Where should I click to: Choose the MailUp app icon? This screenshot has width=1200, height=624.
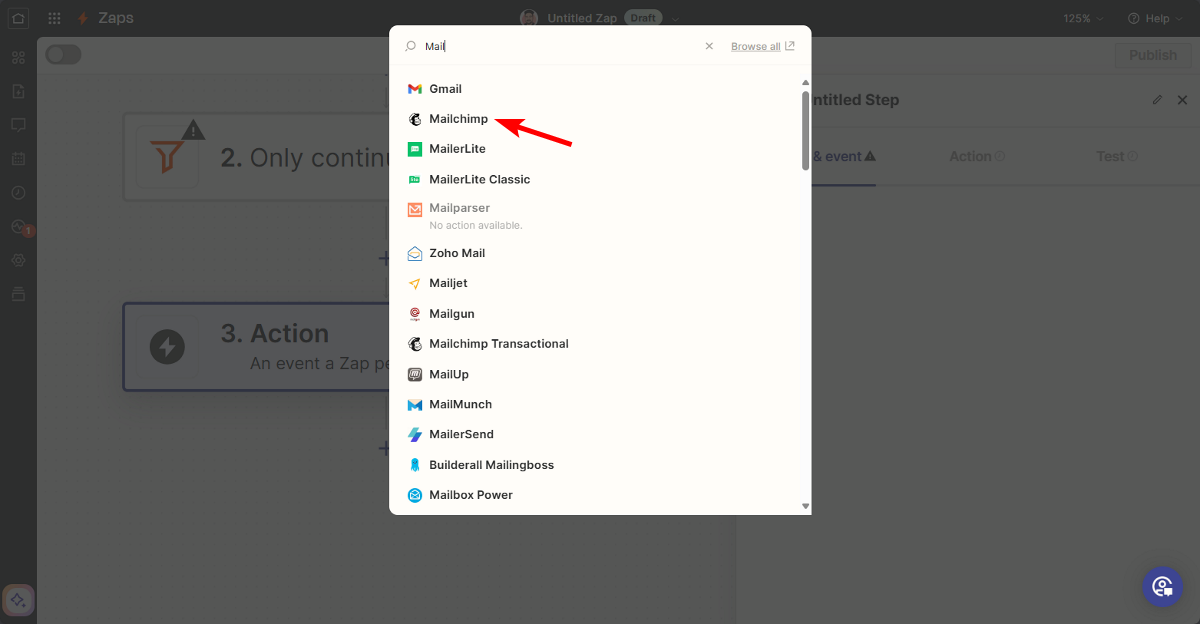pyautogui.click(x=415, y=374)
